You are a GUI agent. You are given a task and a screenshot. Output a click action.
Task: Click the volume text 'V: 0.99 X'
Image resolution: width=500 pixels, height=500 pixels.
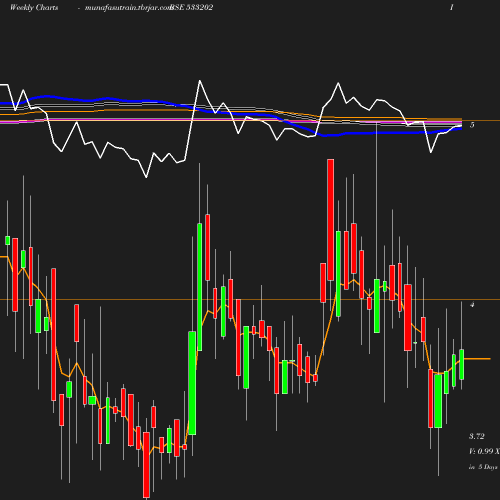[x=484, y=451]
